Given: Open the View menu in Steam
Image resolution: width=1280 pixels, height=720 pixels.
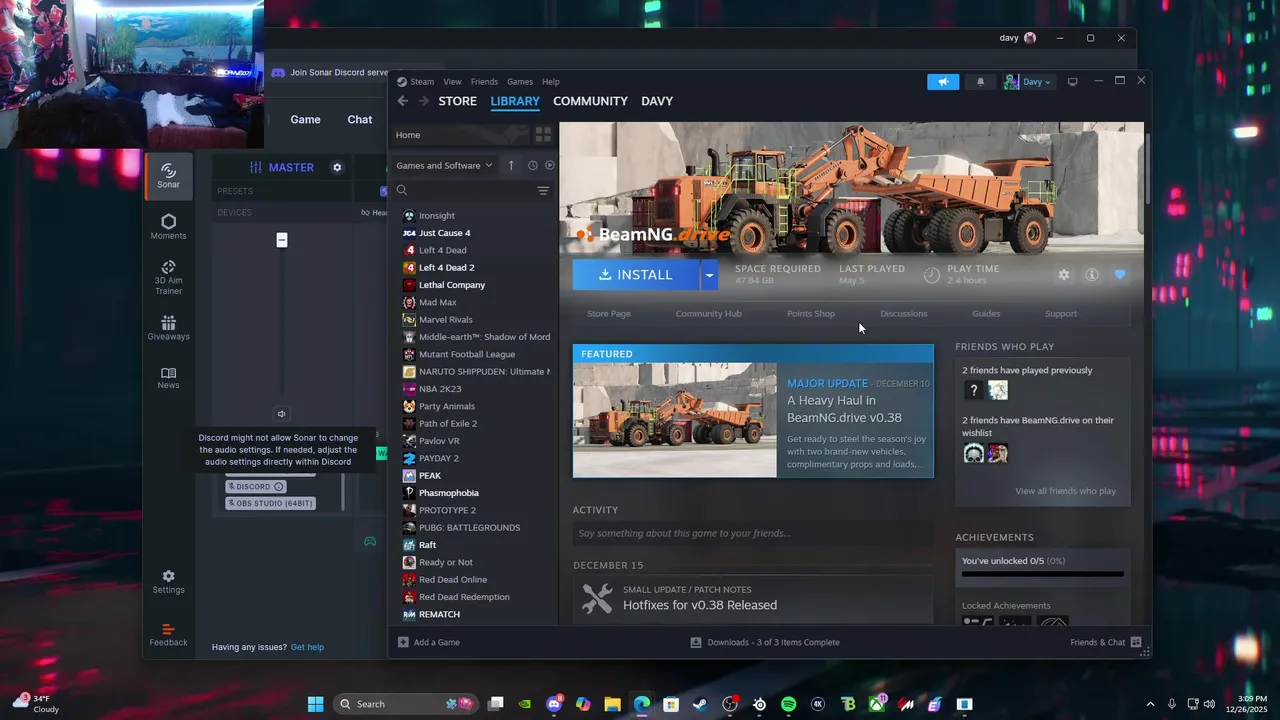Looking at the screenshot, I should coord(452,82).
